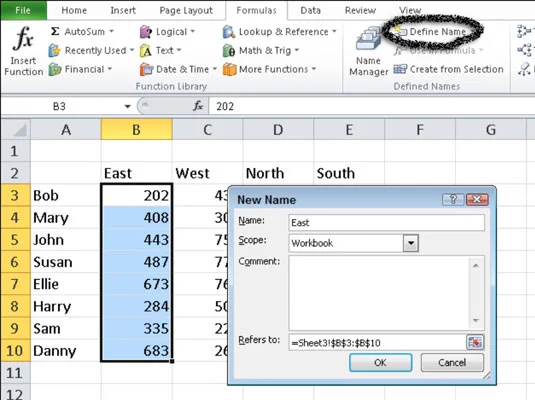535x400 pixels.
Task: Open the Lookup & Reference dropdown
Action: (279, 32)
